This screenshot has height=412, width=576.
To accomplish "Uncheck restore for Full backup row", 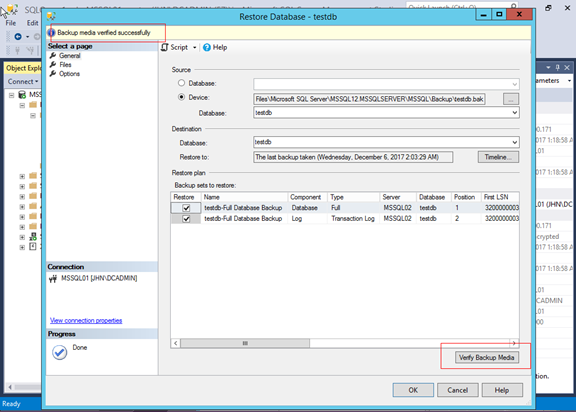I will click(186, 208).
